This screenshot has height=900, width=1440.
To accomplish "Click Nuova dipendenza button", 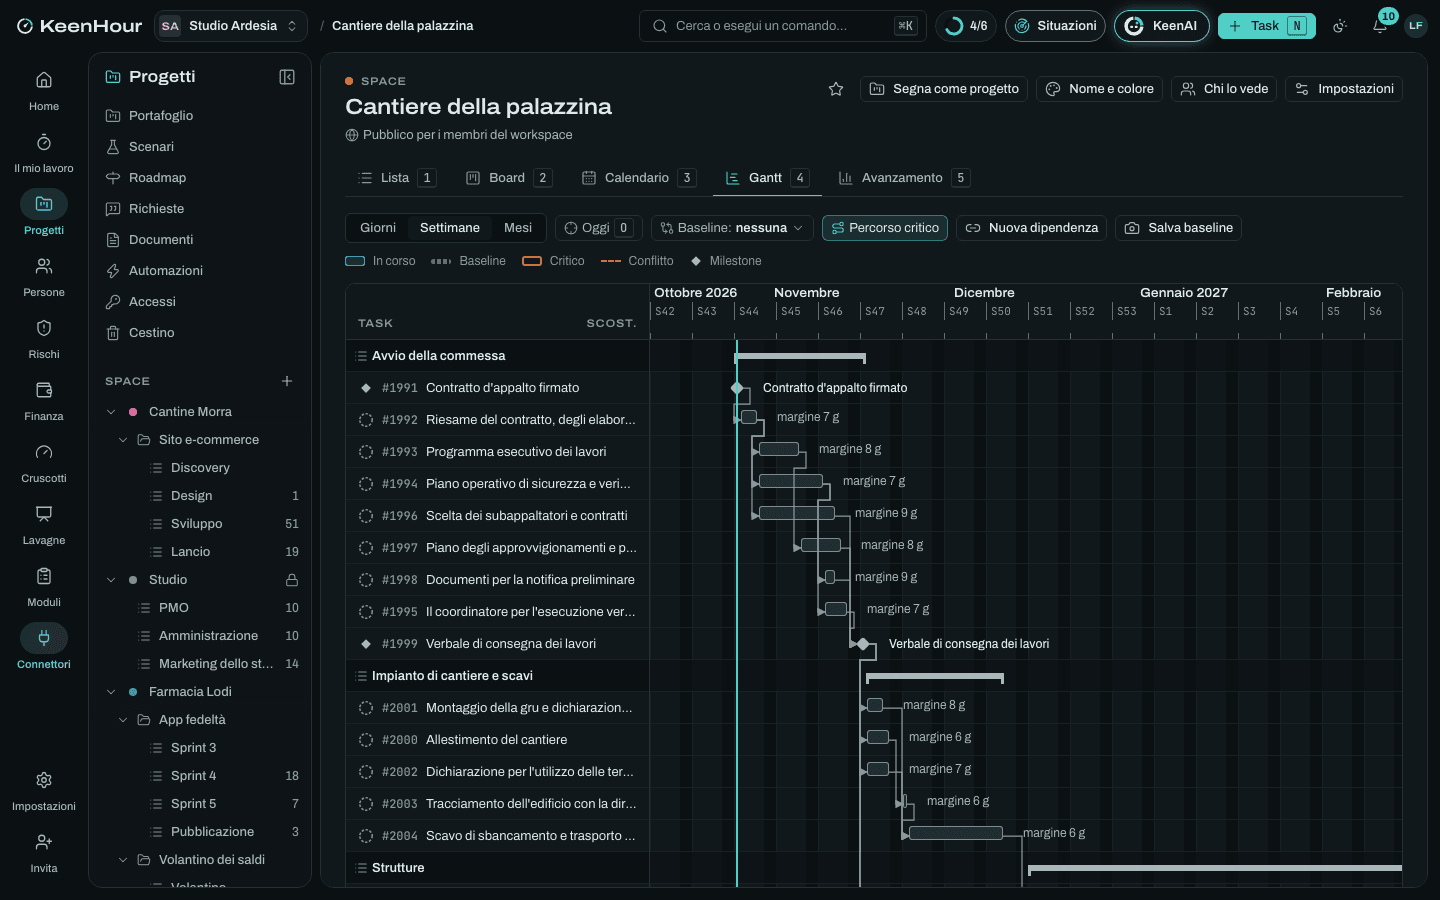I will [1031, 228].
